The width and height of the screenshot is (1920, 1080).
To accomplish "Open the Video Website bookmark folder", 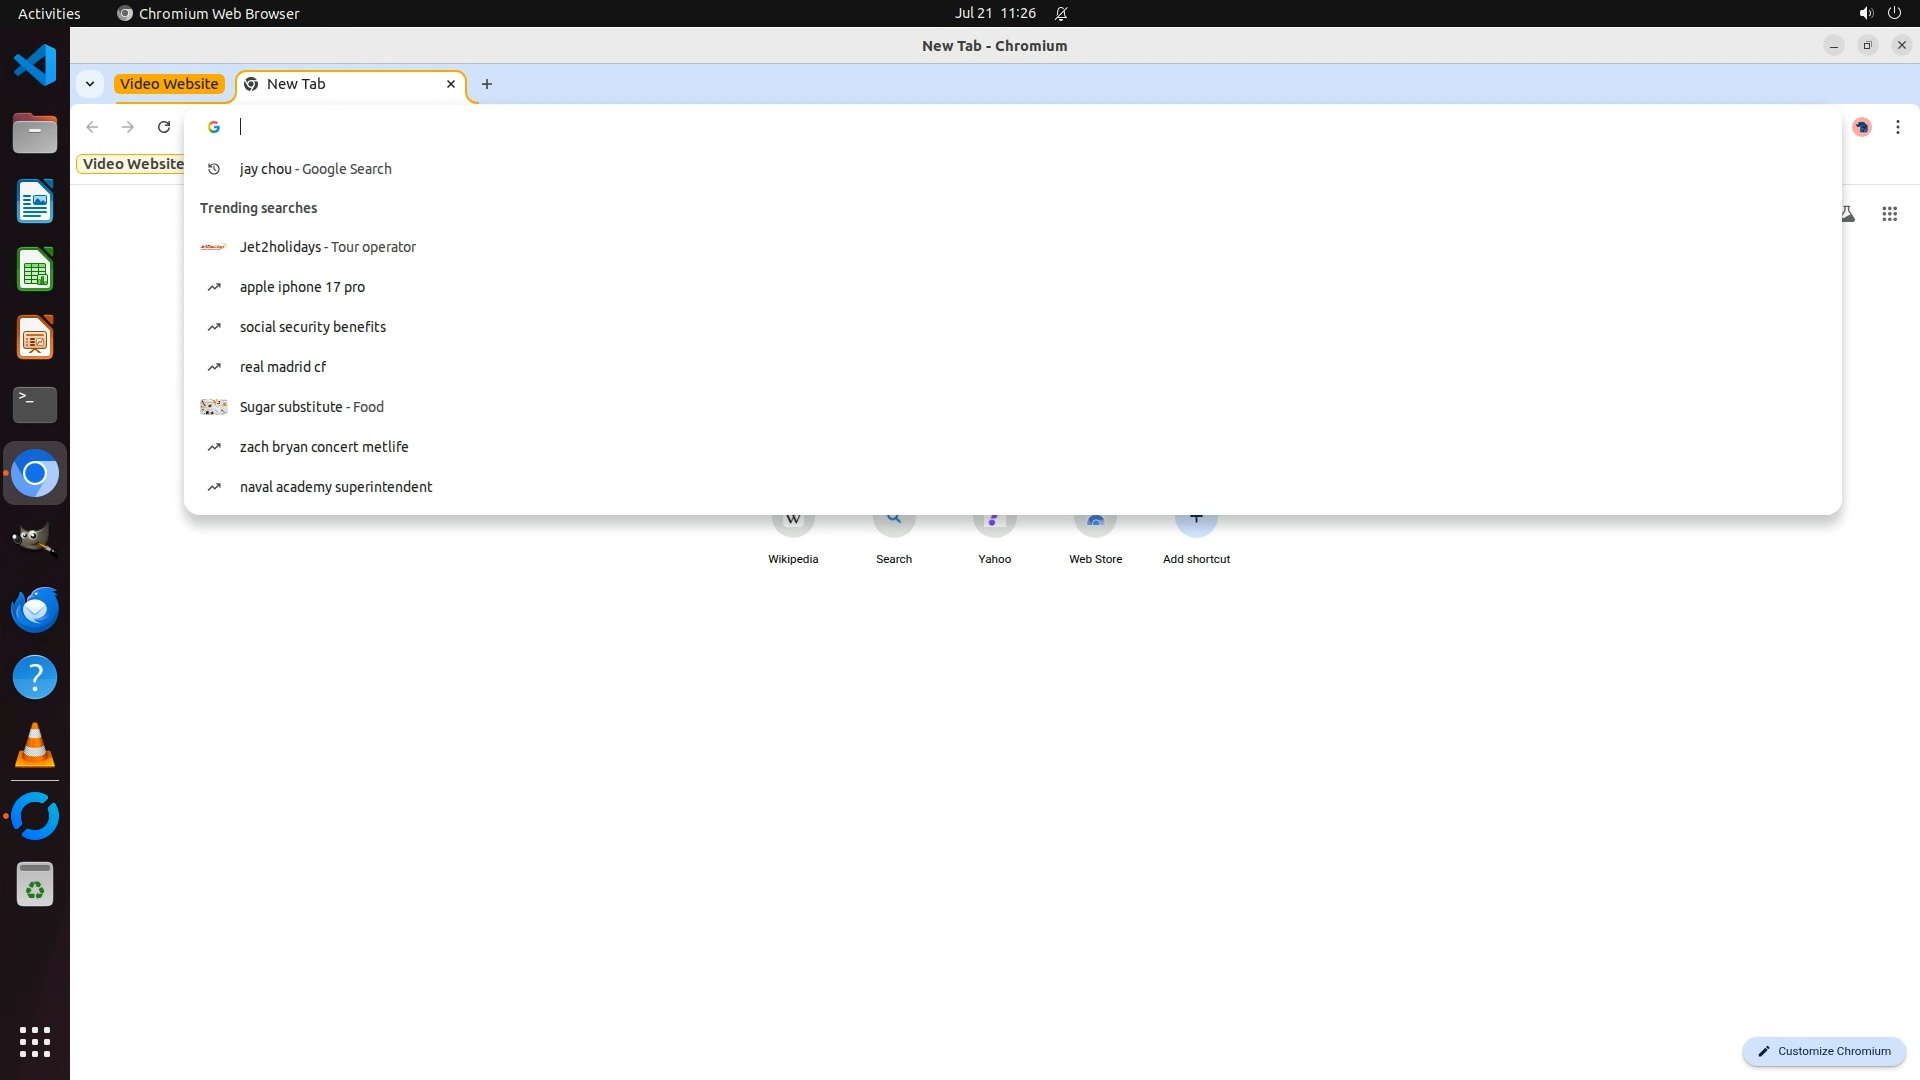I will (132, 164).
